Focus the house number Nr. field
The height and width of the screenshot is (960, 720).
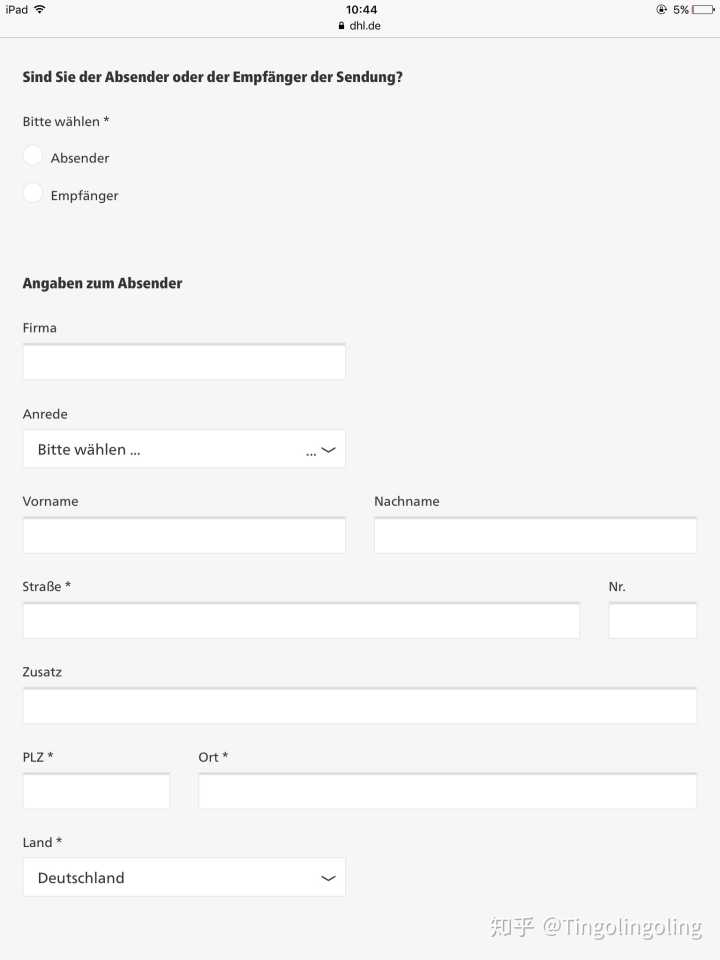point(652,621)
